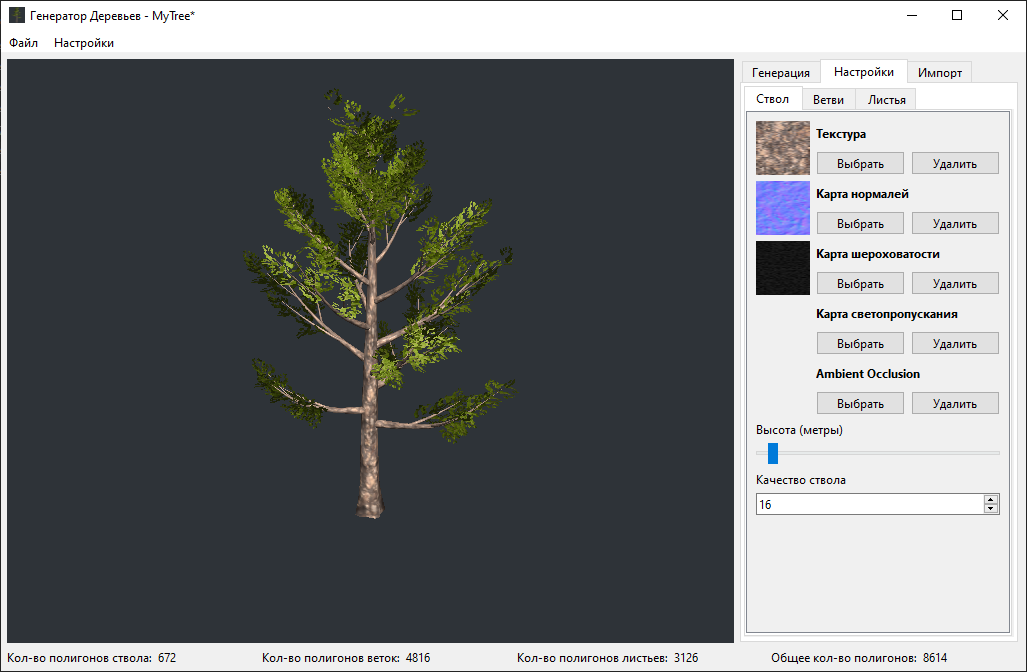Click Выбрать for Карта нормалей
The image size is (1027, 672).
click(860, 223)
